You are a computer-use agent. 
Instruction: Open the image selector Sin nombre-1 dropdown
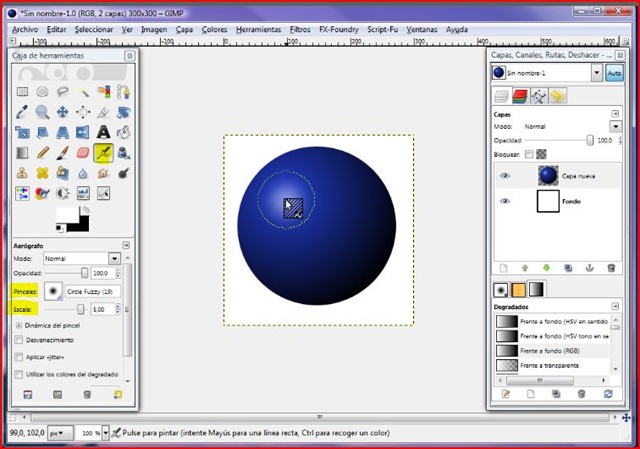pyautogui.click(x=597, y=73)
